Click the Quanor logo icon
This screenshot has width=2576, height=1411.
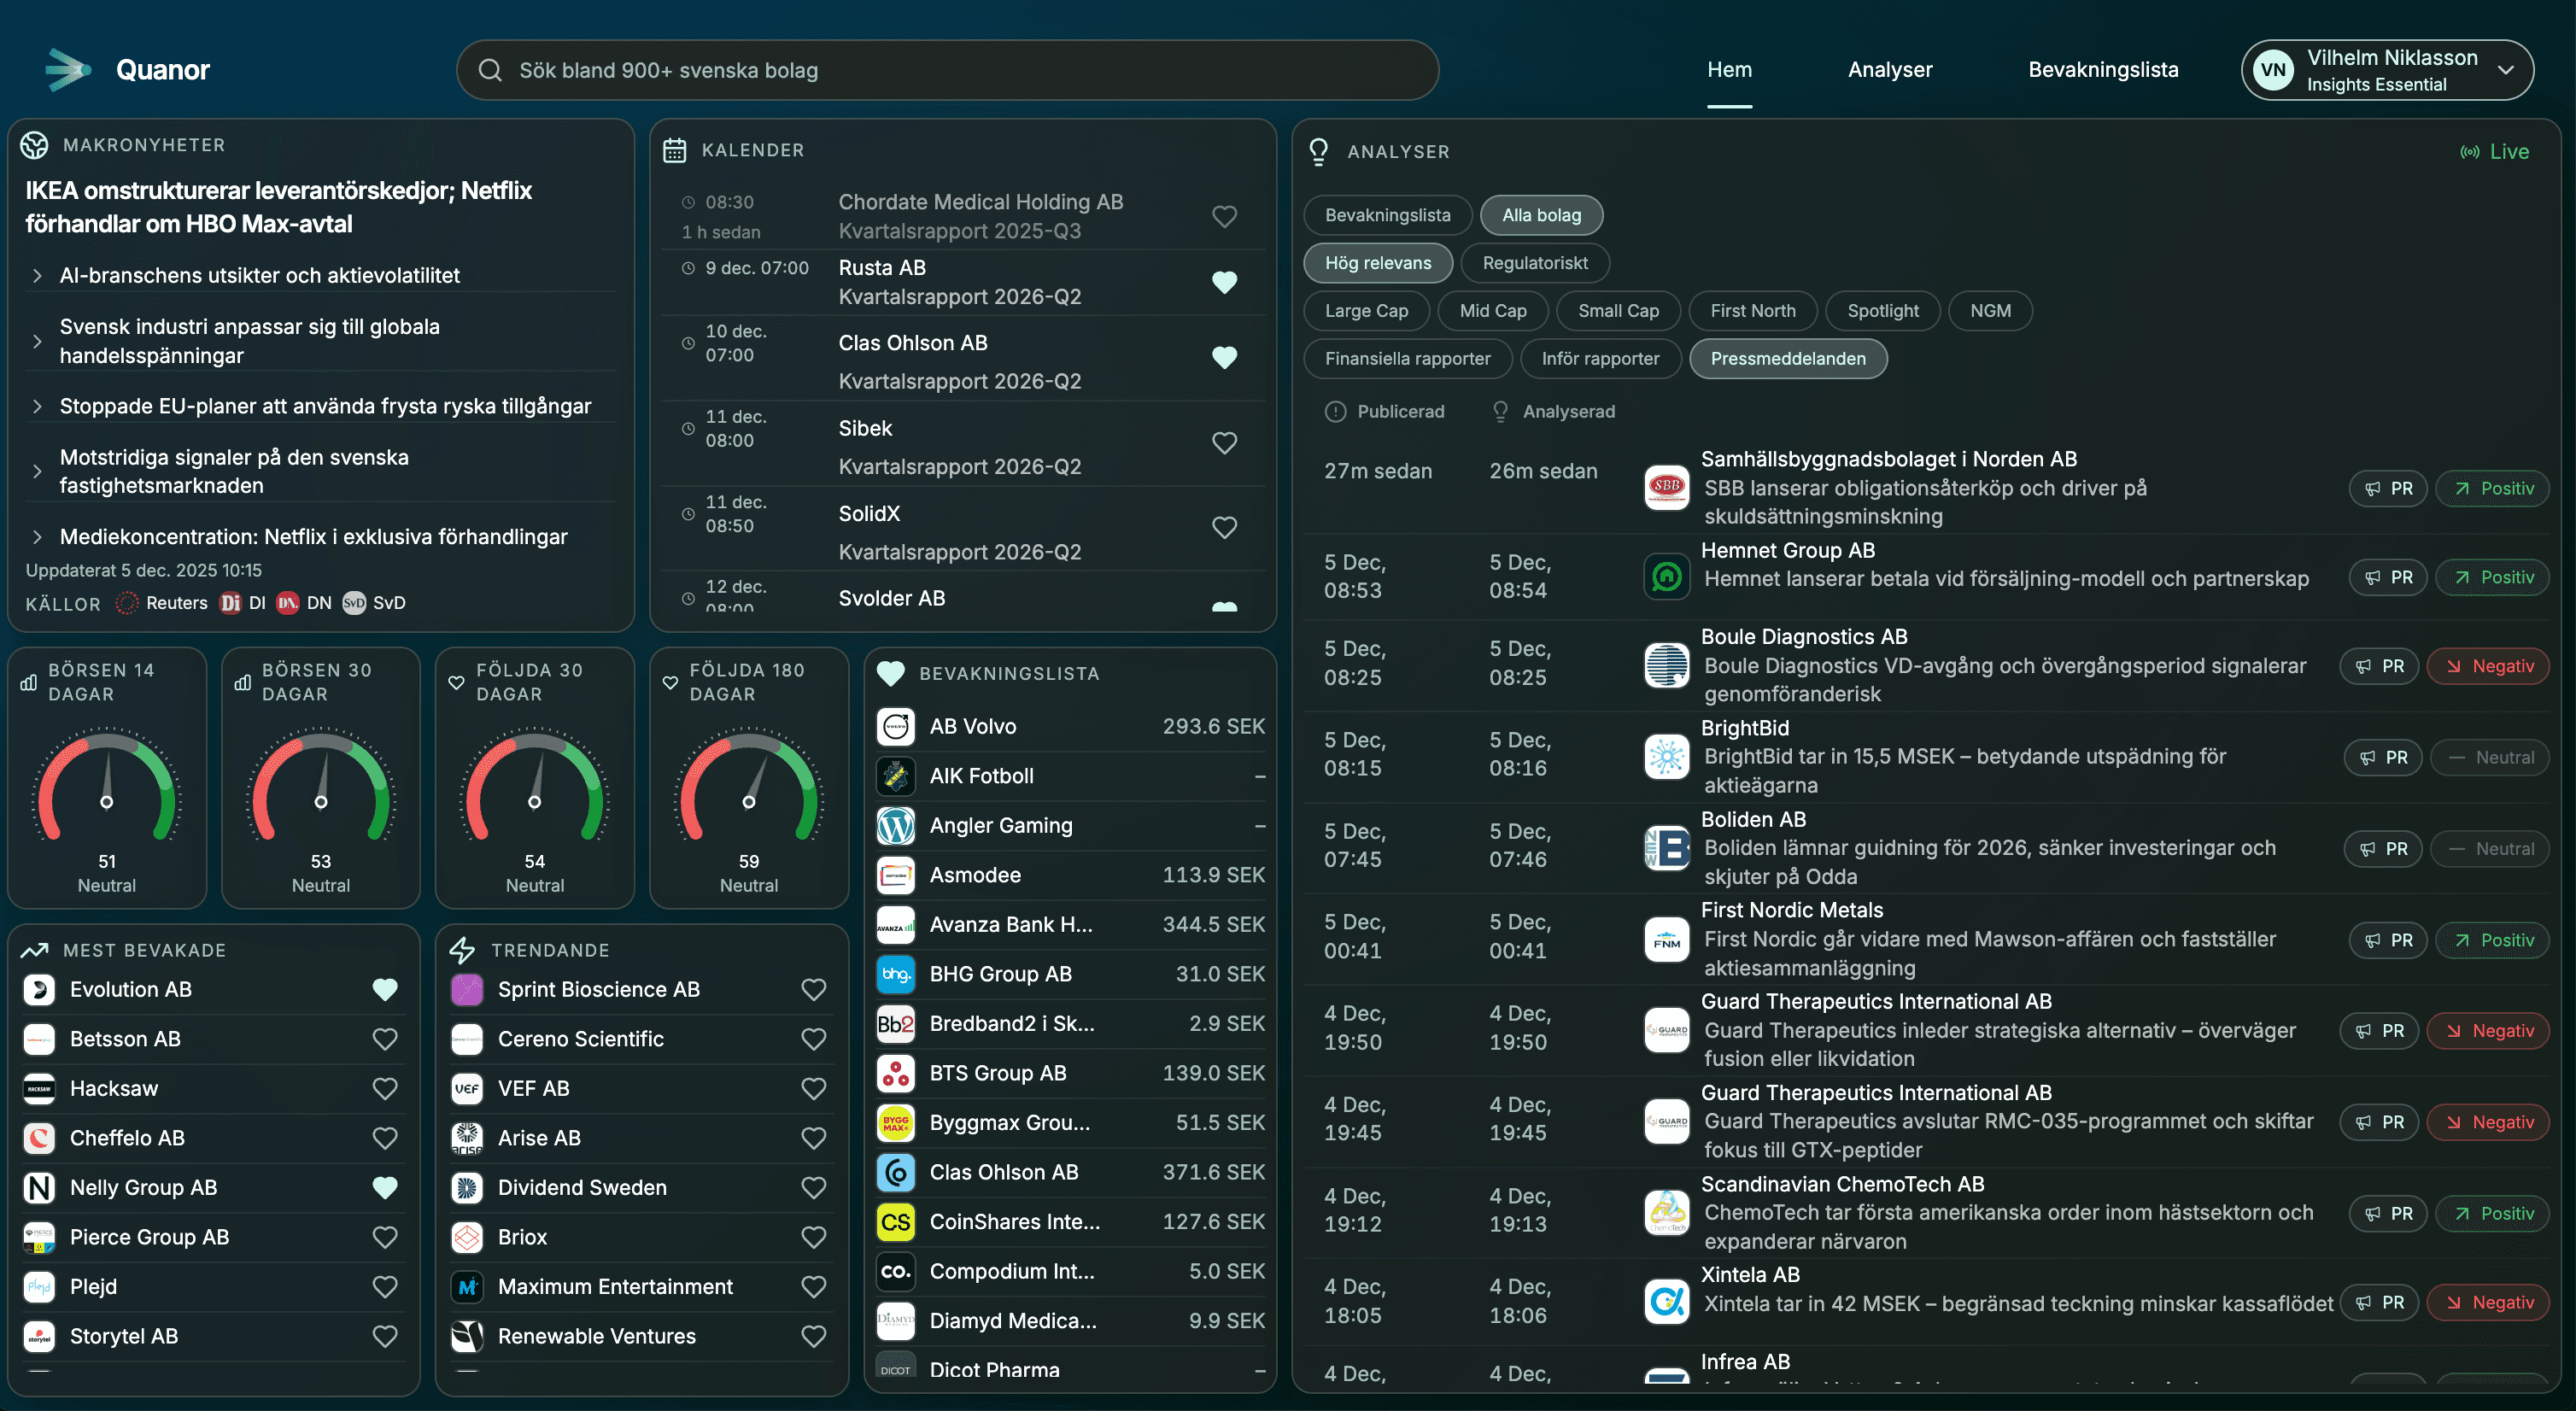point(67,69)
